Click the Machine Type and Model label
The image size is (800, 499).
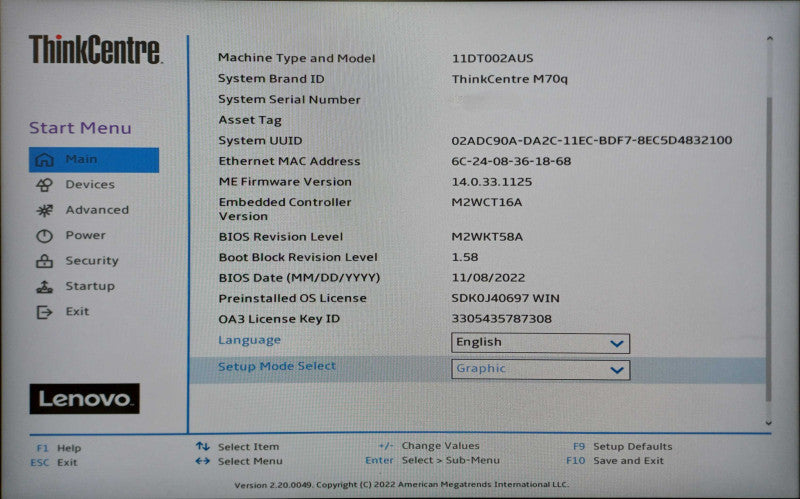(296, 58)
